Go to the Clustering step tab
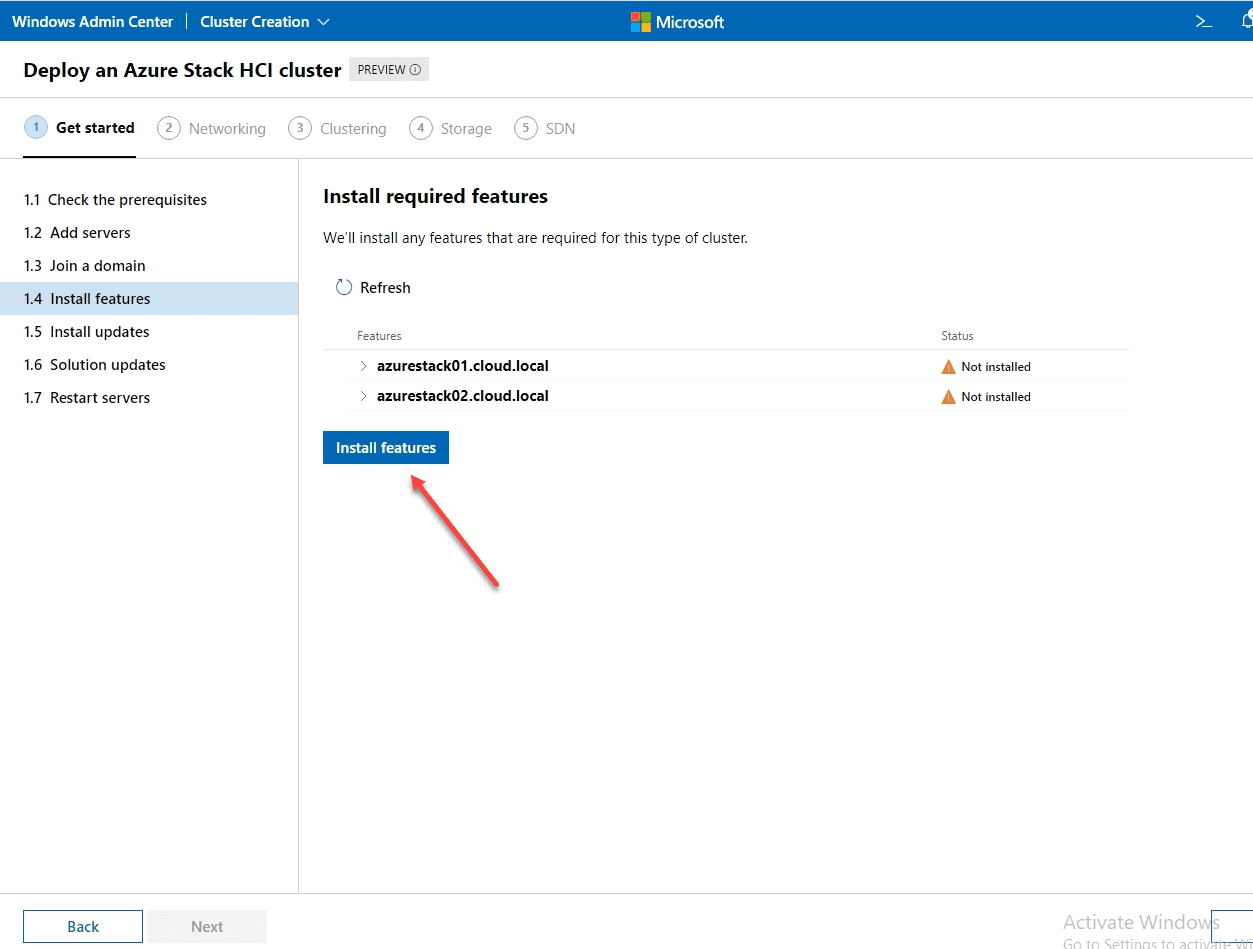 coord(353,129)
